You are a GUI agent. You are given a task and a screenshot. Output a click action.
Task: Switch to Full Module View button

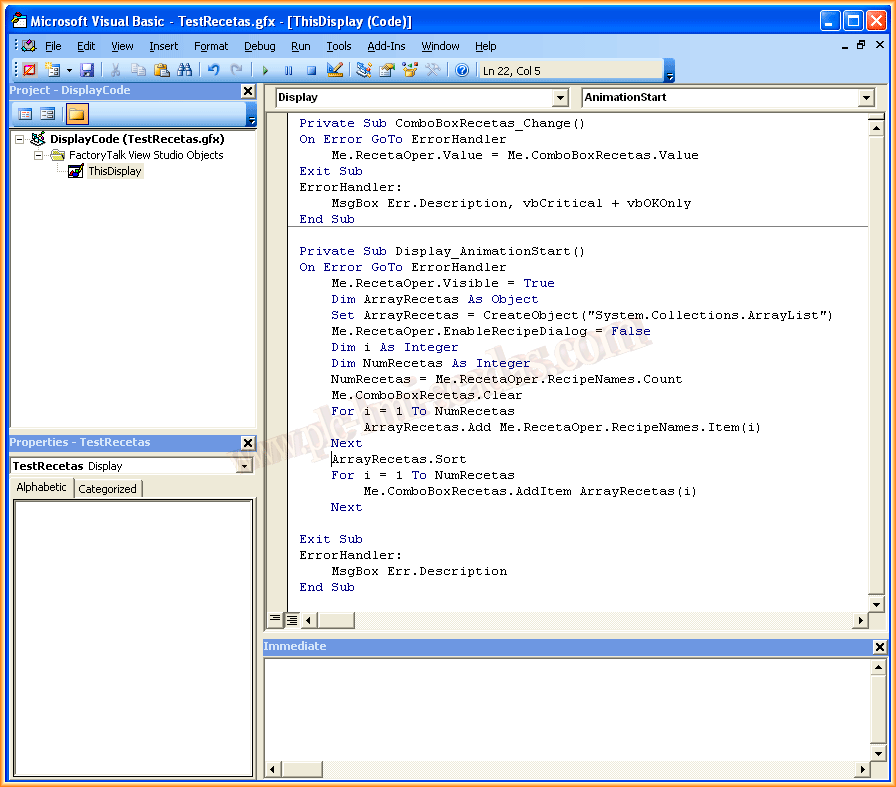[291, 620]
